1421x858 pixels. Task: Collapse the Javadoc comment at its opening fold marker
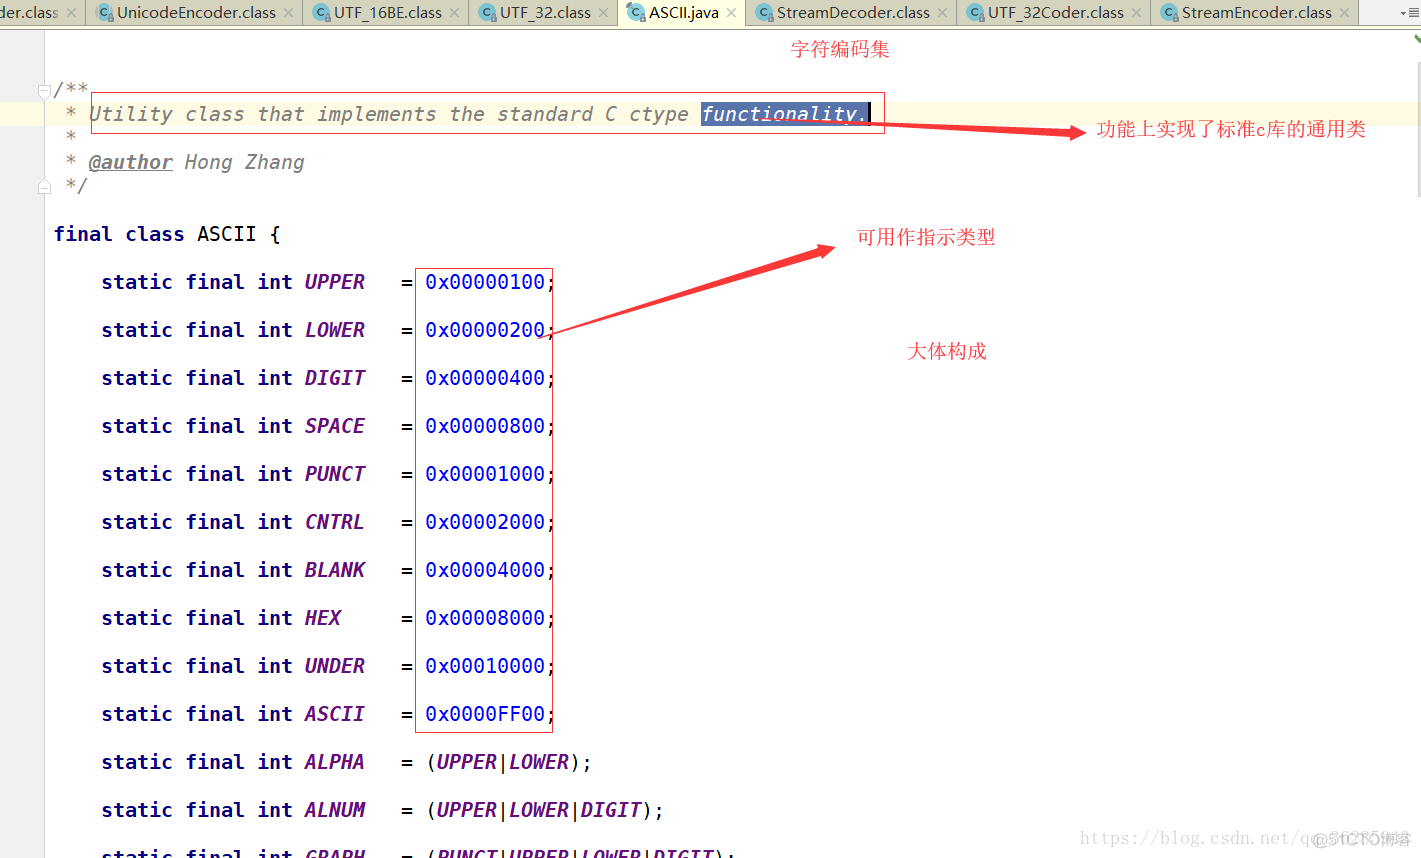tap(44, 91)
